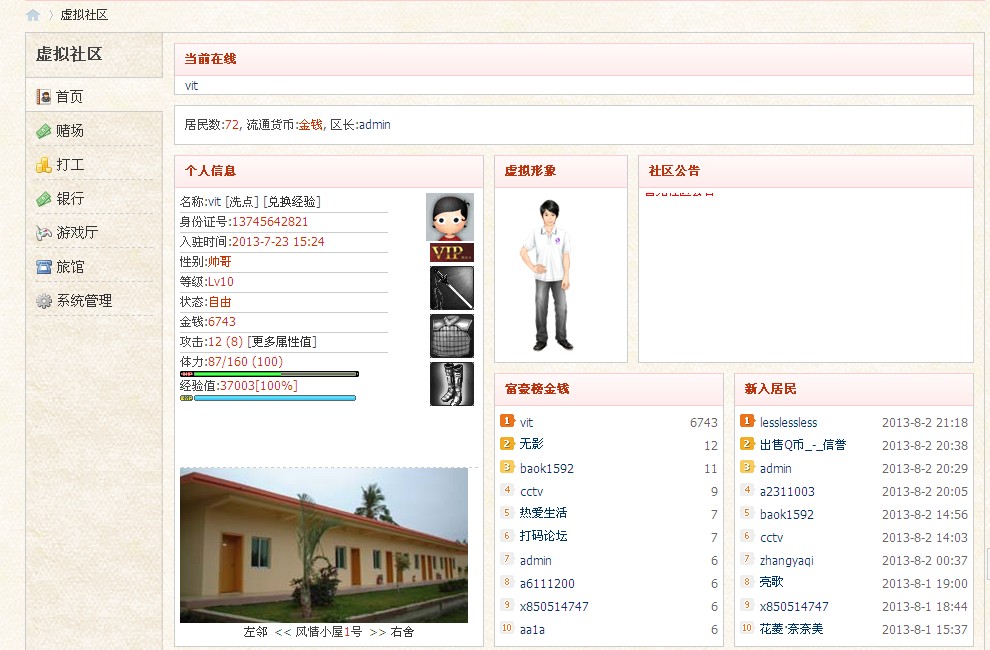990x650 pixels.
Task: Open the 旅馆 hotel section
Action: point(69,267)
